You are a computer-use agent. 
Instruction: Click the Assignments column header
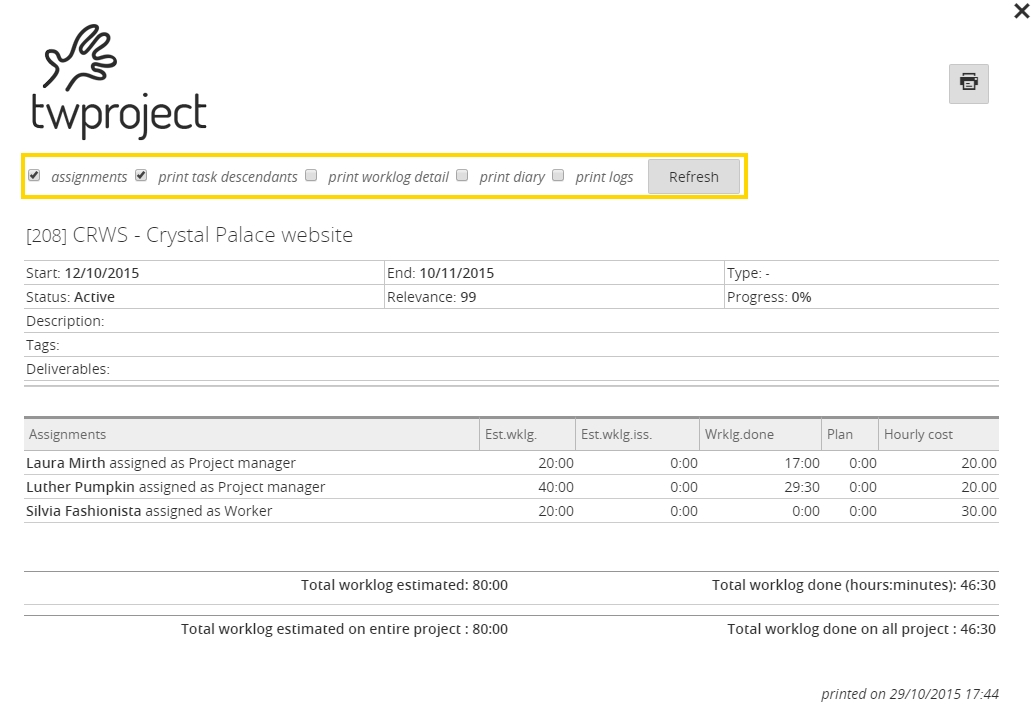(x=68, y=434)
